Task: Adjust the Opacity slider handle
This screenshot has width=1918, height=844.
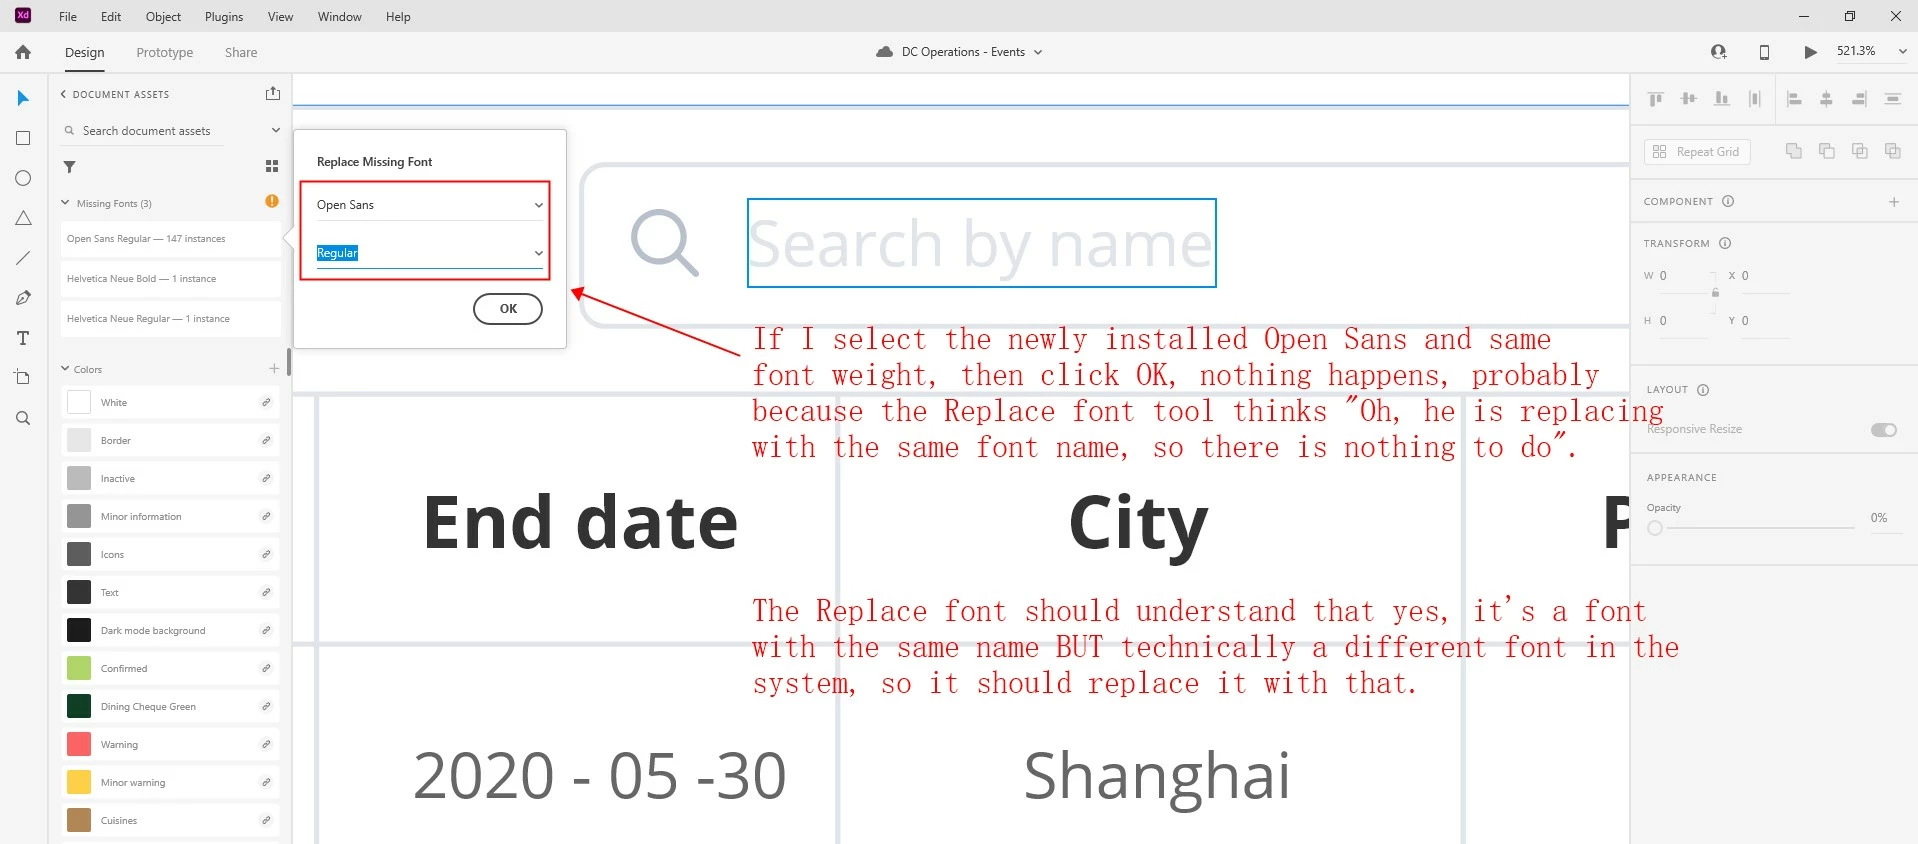Action: (x=1655, y=528)
